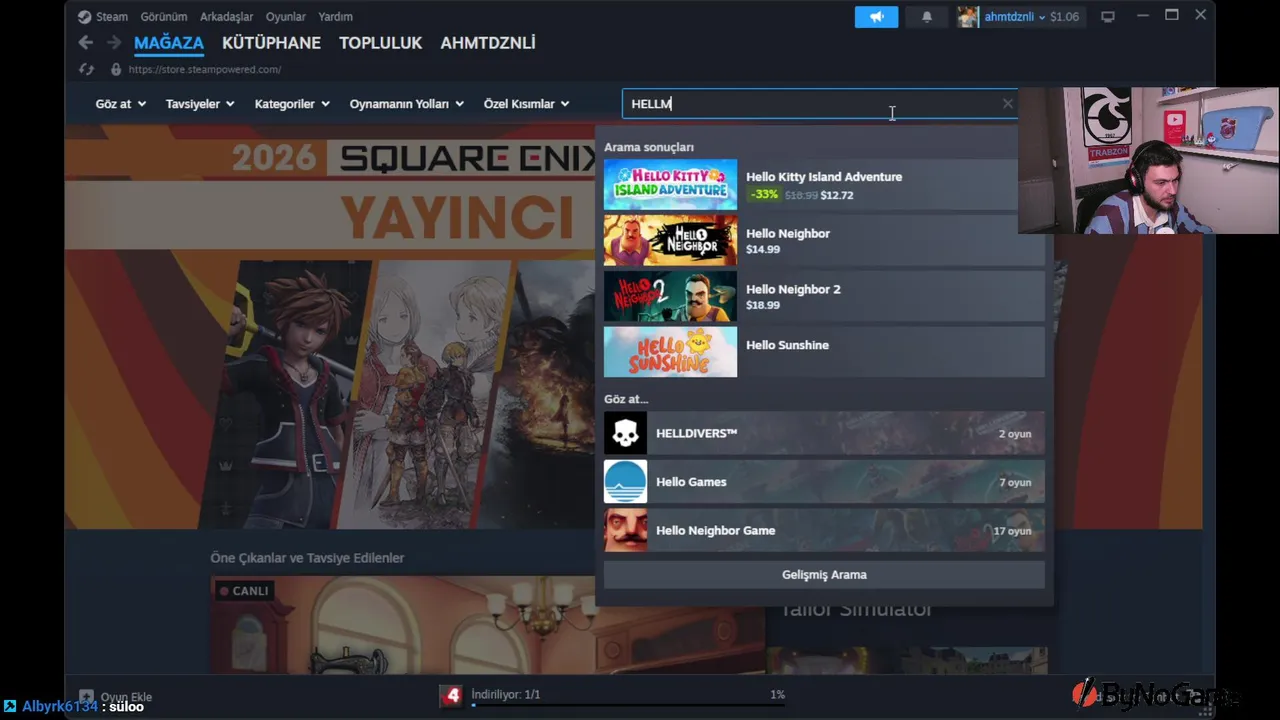This screenshot has width=1280, height=720.
Task: Click the downloading game icon
Action: [x=452, y=696]
